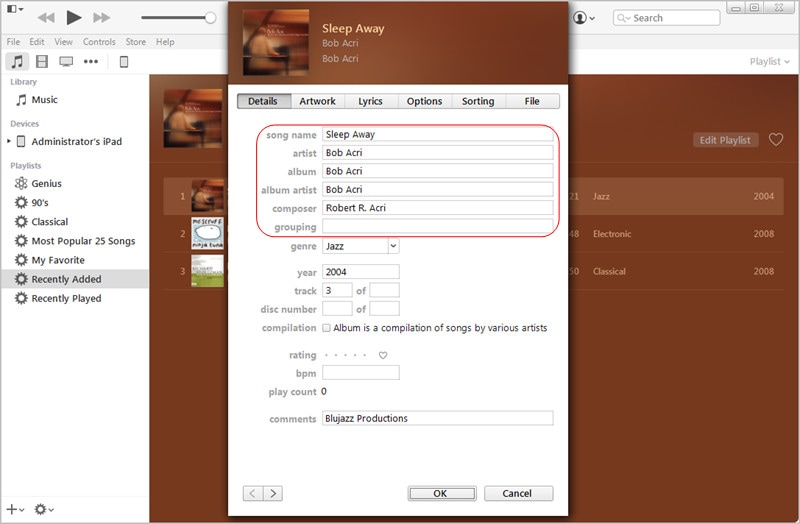The height and width of the screenshot is (524, 800).
Task: Click the next song arrow button
Action: pyautogui.click(x=273, y=493)
